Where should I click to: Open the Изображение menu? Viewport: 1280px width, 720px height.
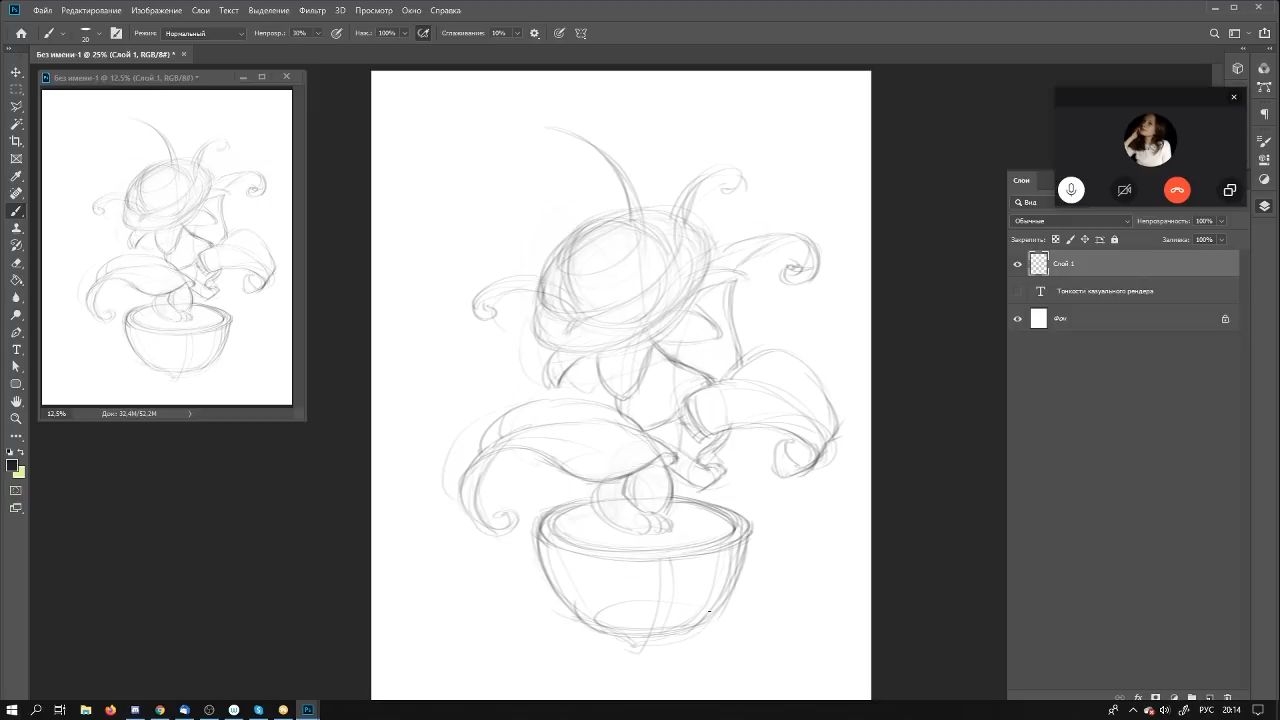point(156,10)
